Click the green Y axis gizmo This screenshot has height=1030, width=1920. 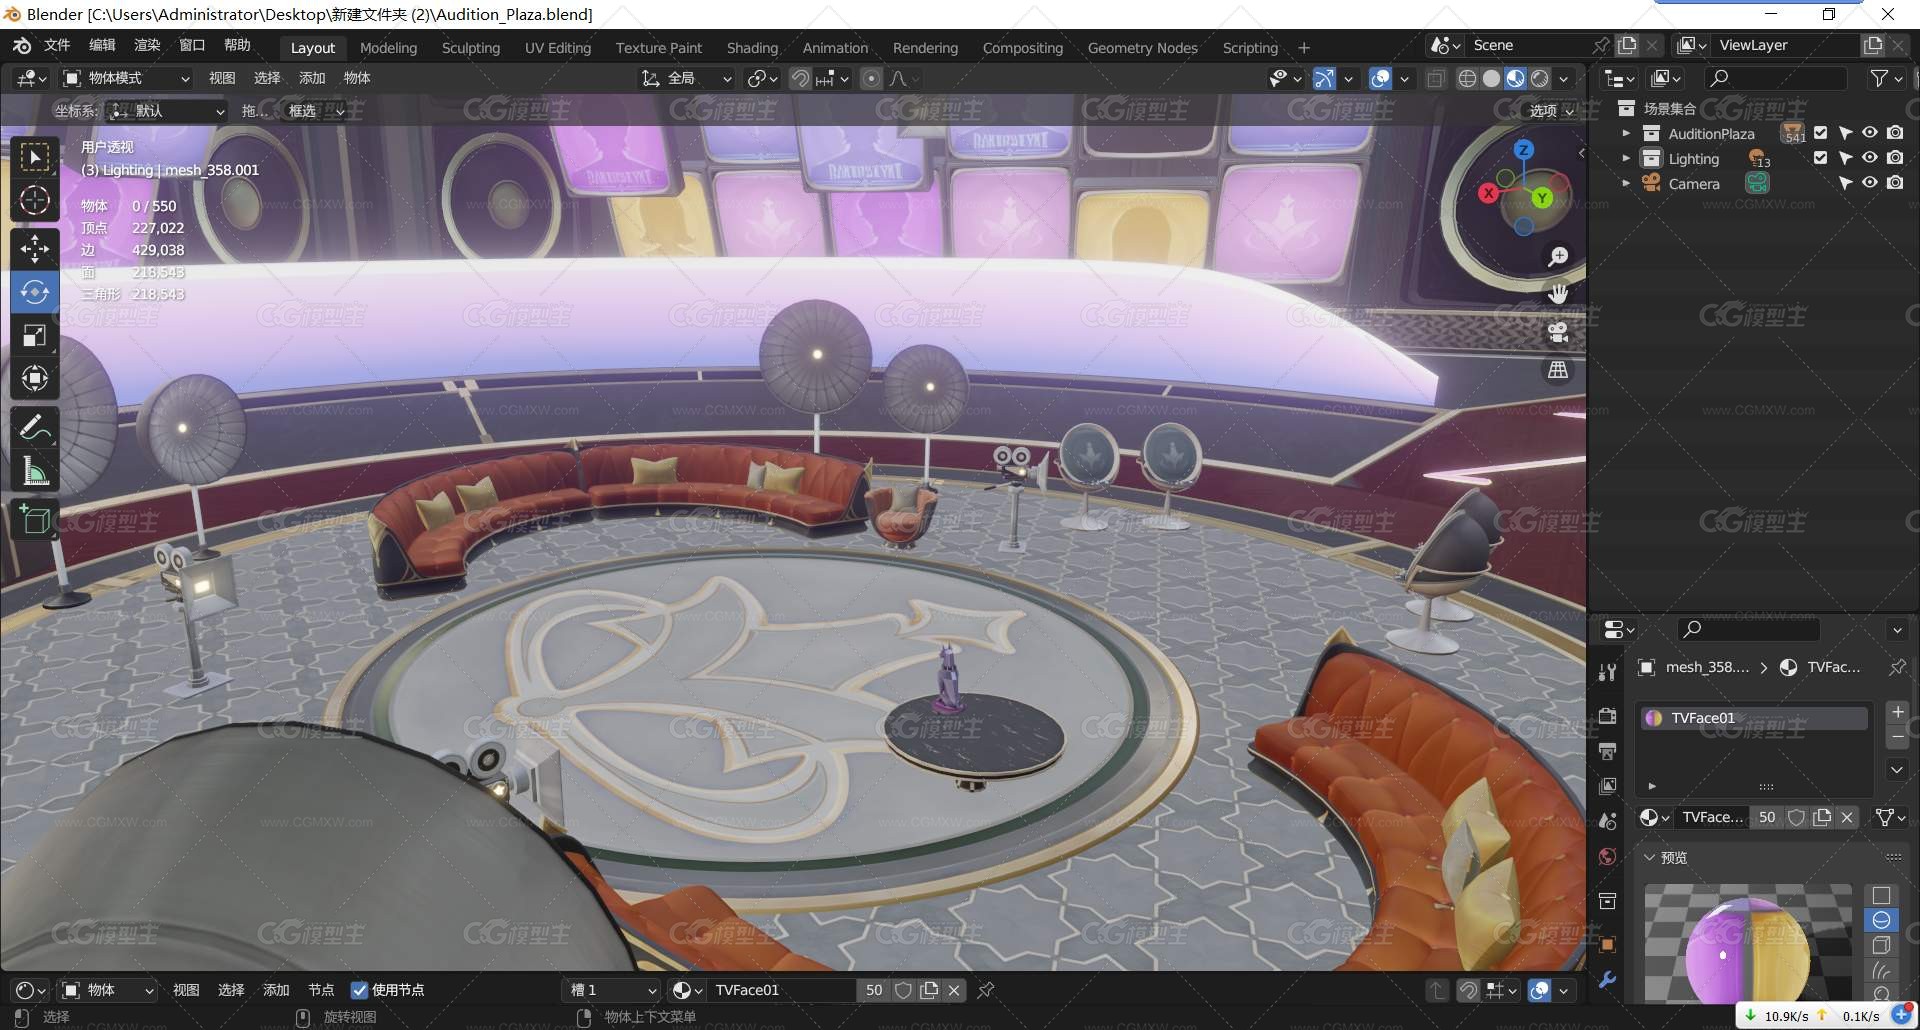pos(1542,198)
